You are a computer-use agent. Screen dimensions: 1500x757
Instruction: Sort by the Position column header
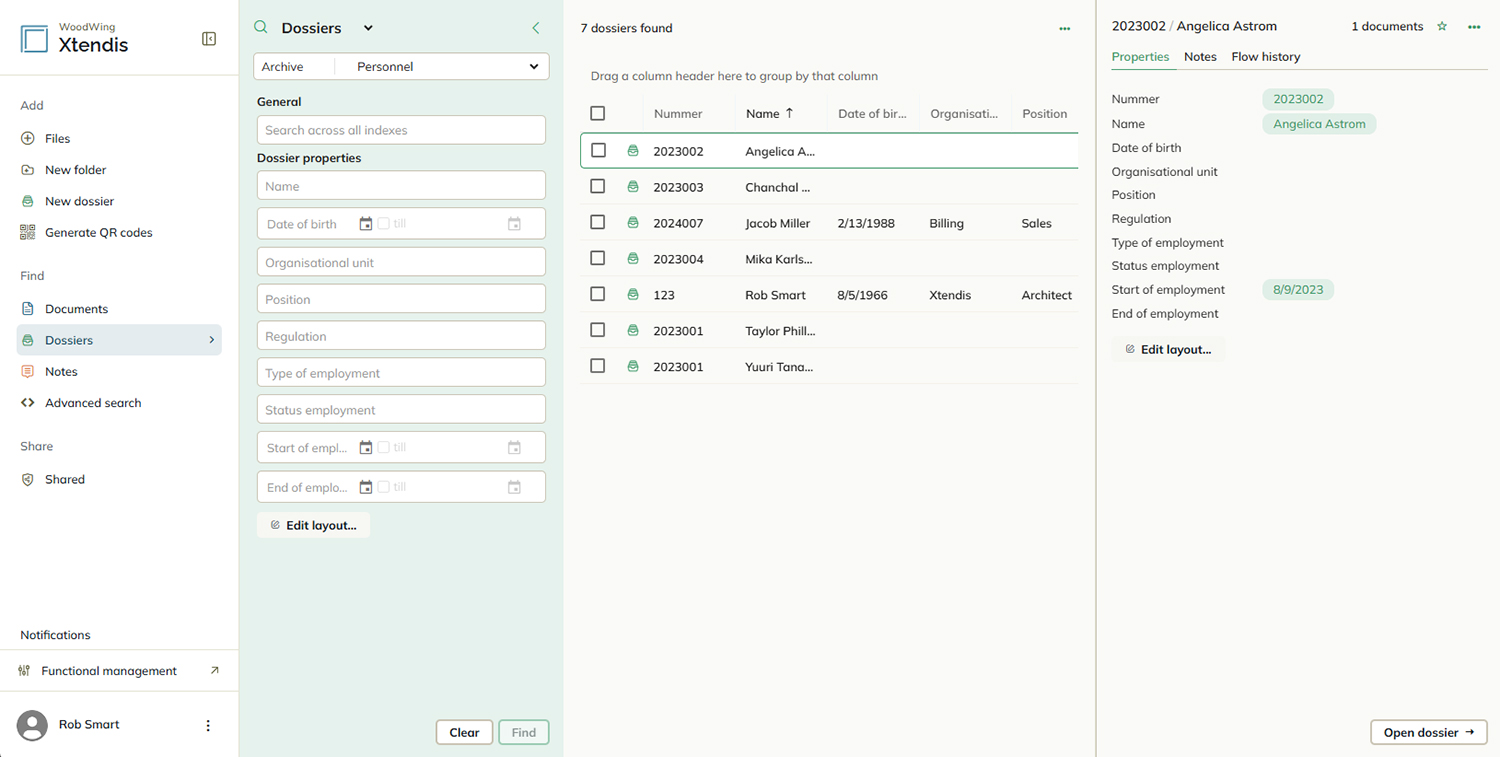click(1045, 114)
